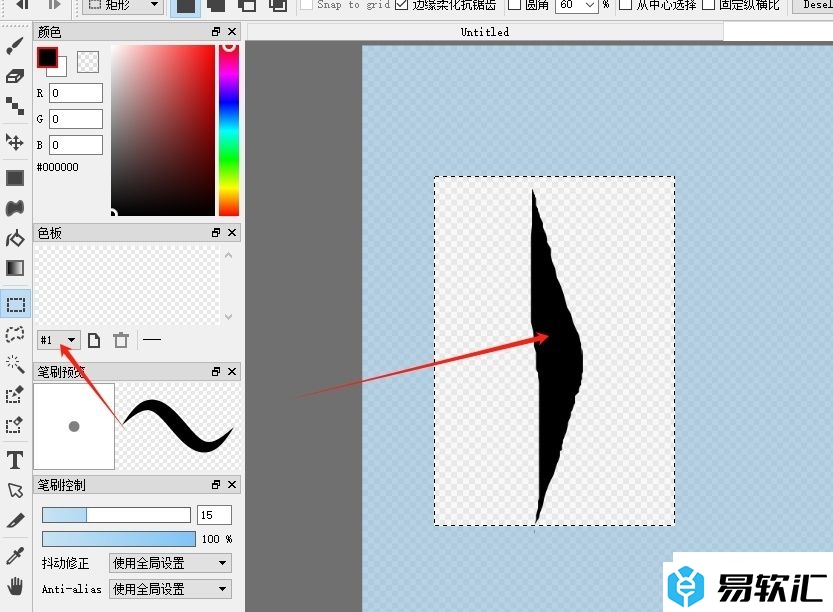Select the transparent color swatch

click(88, 62)
